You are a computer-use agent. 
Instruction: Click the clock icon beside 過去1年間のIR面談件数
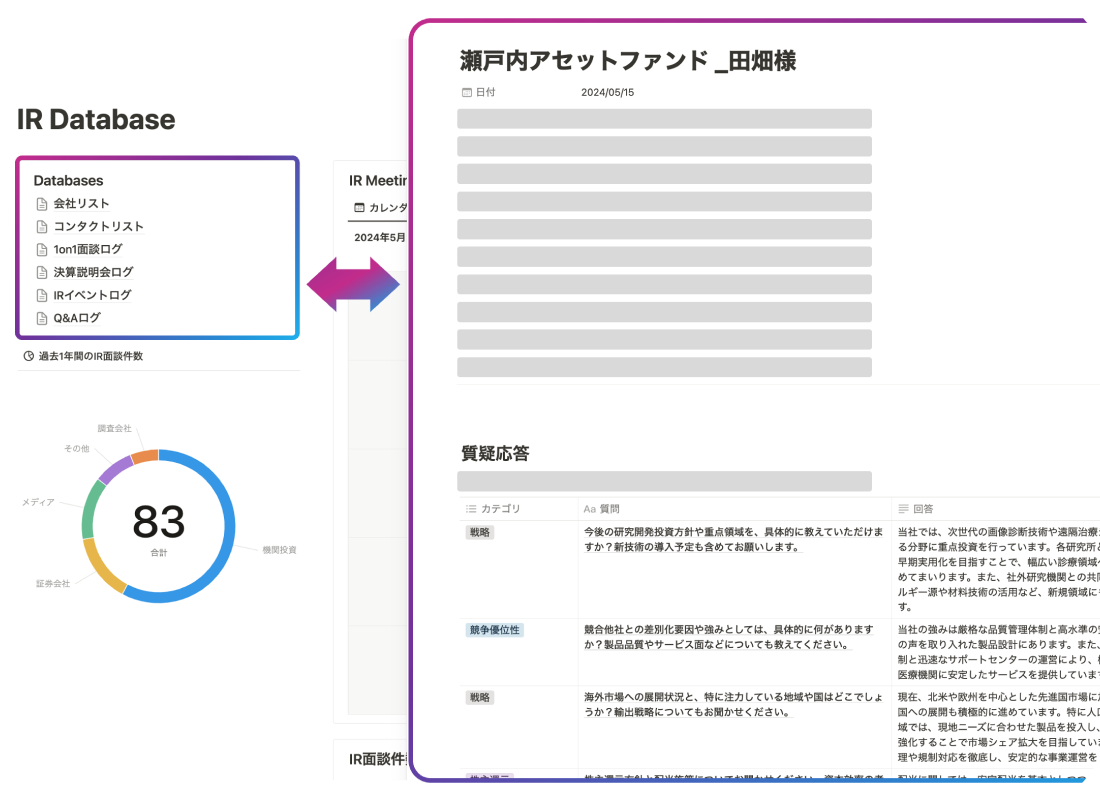coord(28,356)
